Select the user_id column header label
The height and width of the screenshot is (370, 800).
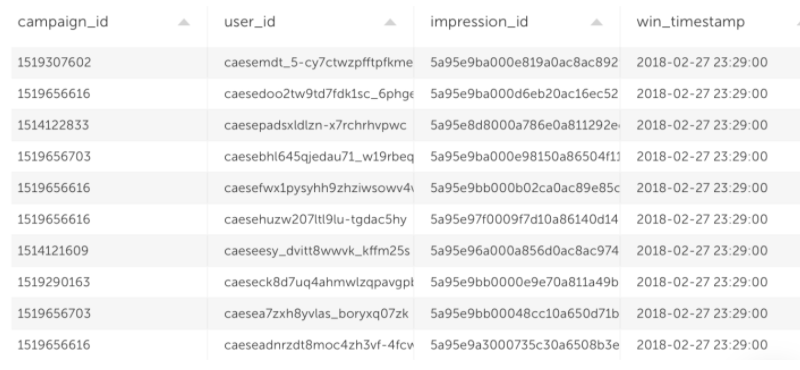point(249,22)
